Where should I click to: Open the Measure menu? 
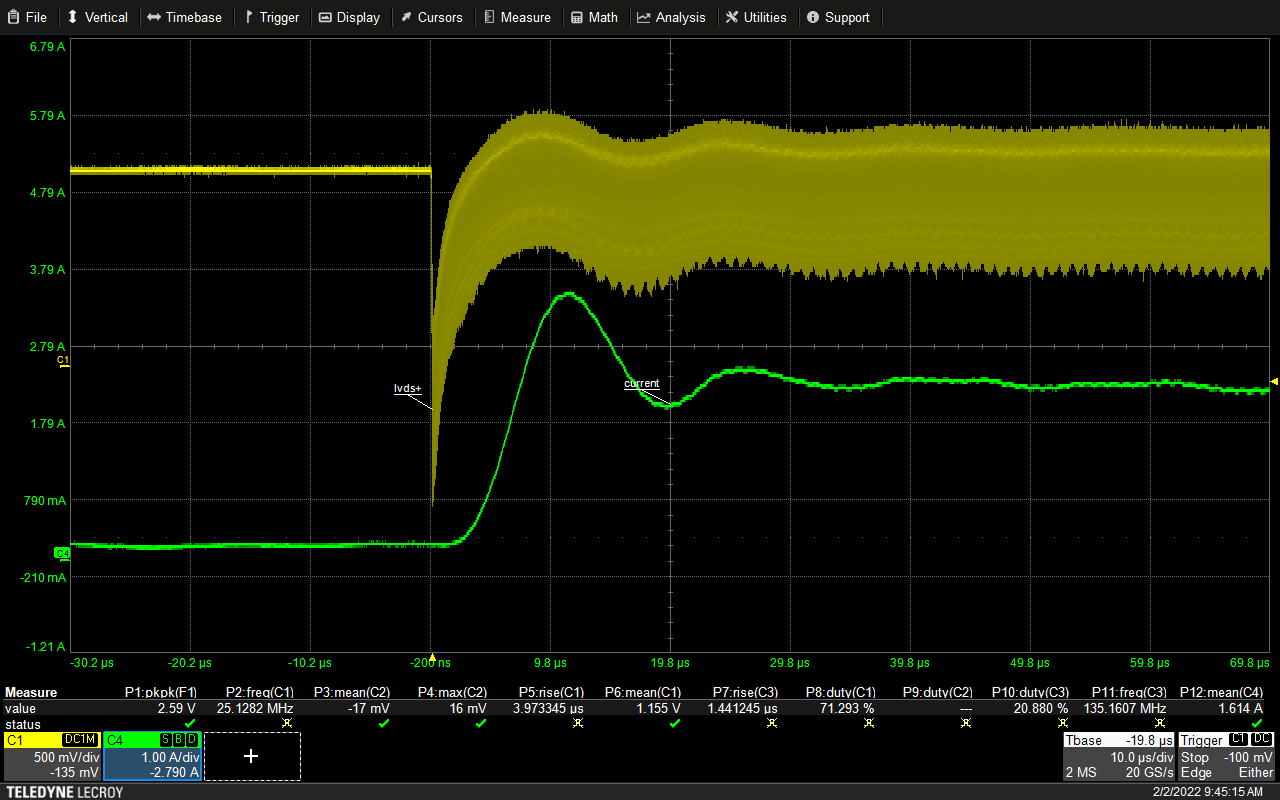coord(517,17)
